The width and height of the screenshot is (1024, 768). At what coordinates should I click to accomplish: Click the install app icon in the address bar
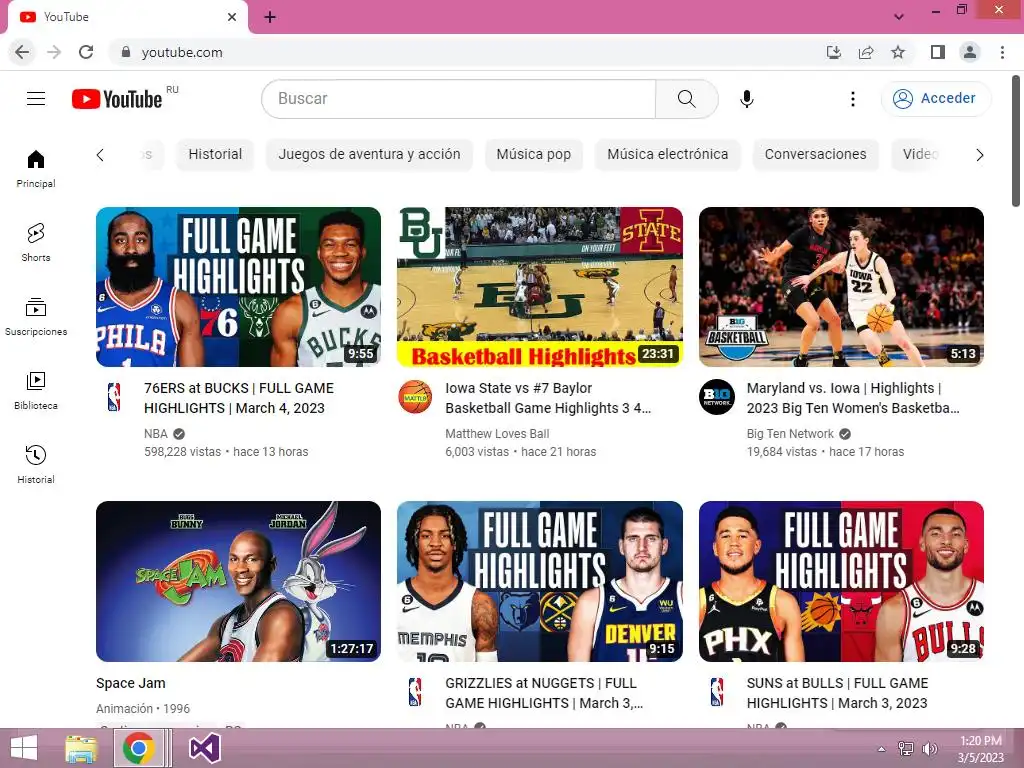[833, 52]
